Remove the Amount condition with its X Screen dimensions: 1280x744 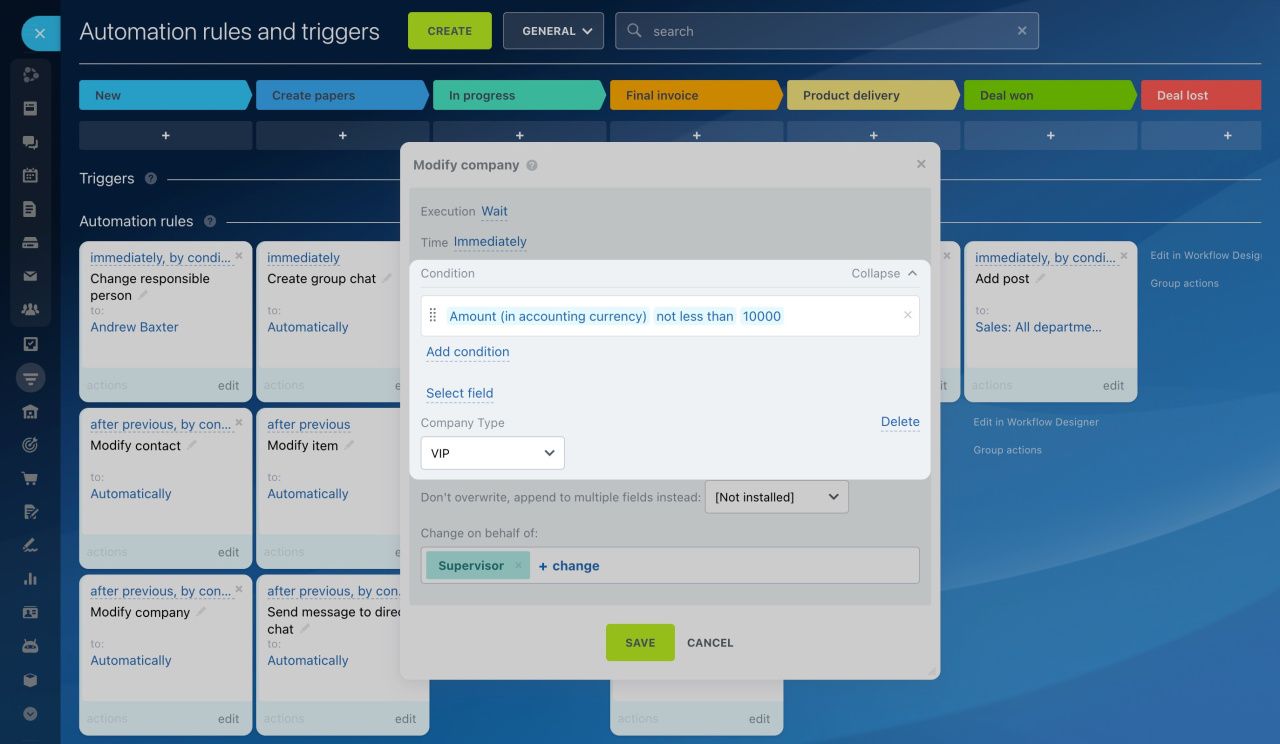908,315
